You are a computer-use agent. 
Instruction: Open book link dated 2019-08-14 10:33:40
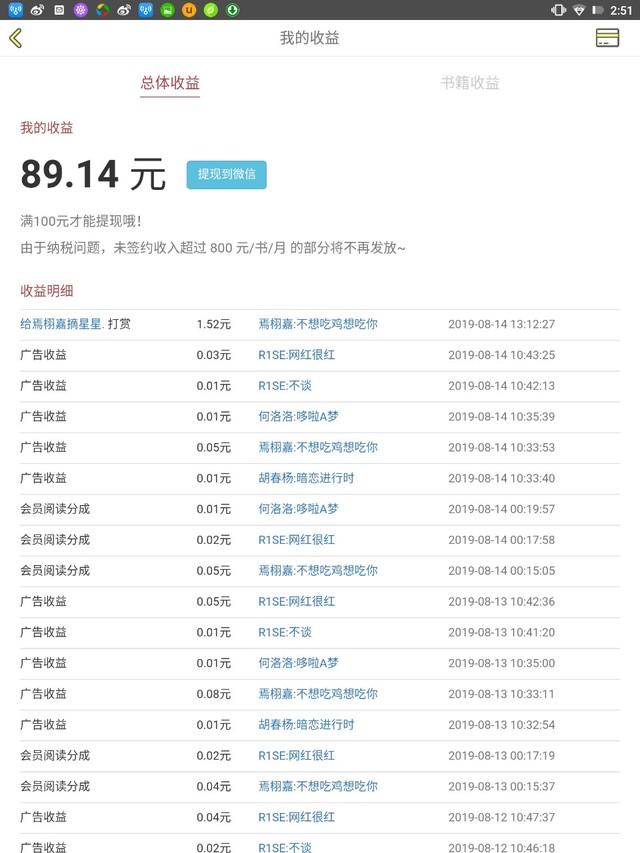pyautogui.click(x=305, y=478)
